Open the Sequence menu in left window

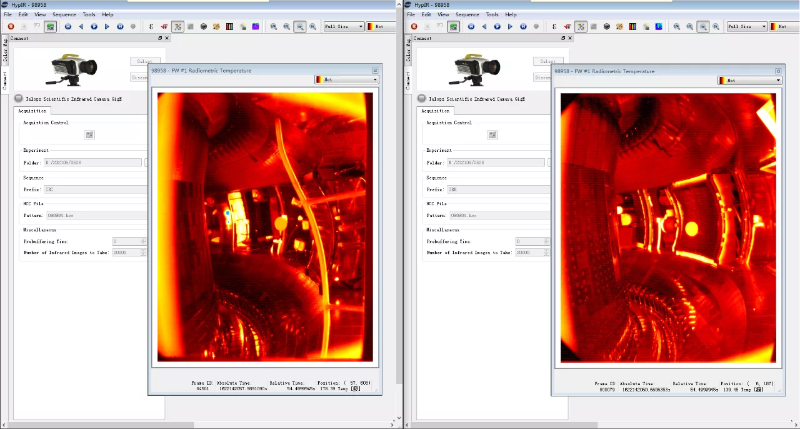pos(63,15)
